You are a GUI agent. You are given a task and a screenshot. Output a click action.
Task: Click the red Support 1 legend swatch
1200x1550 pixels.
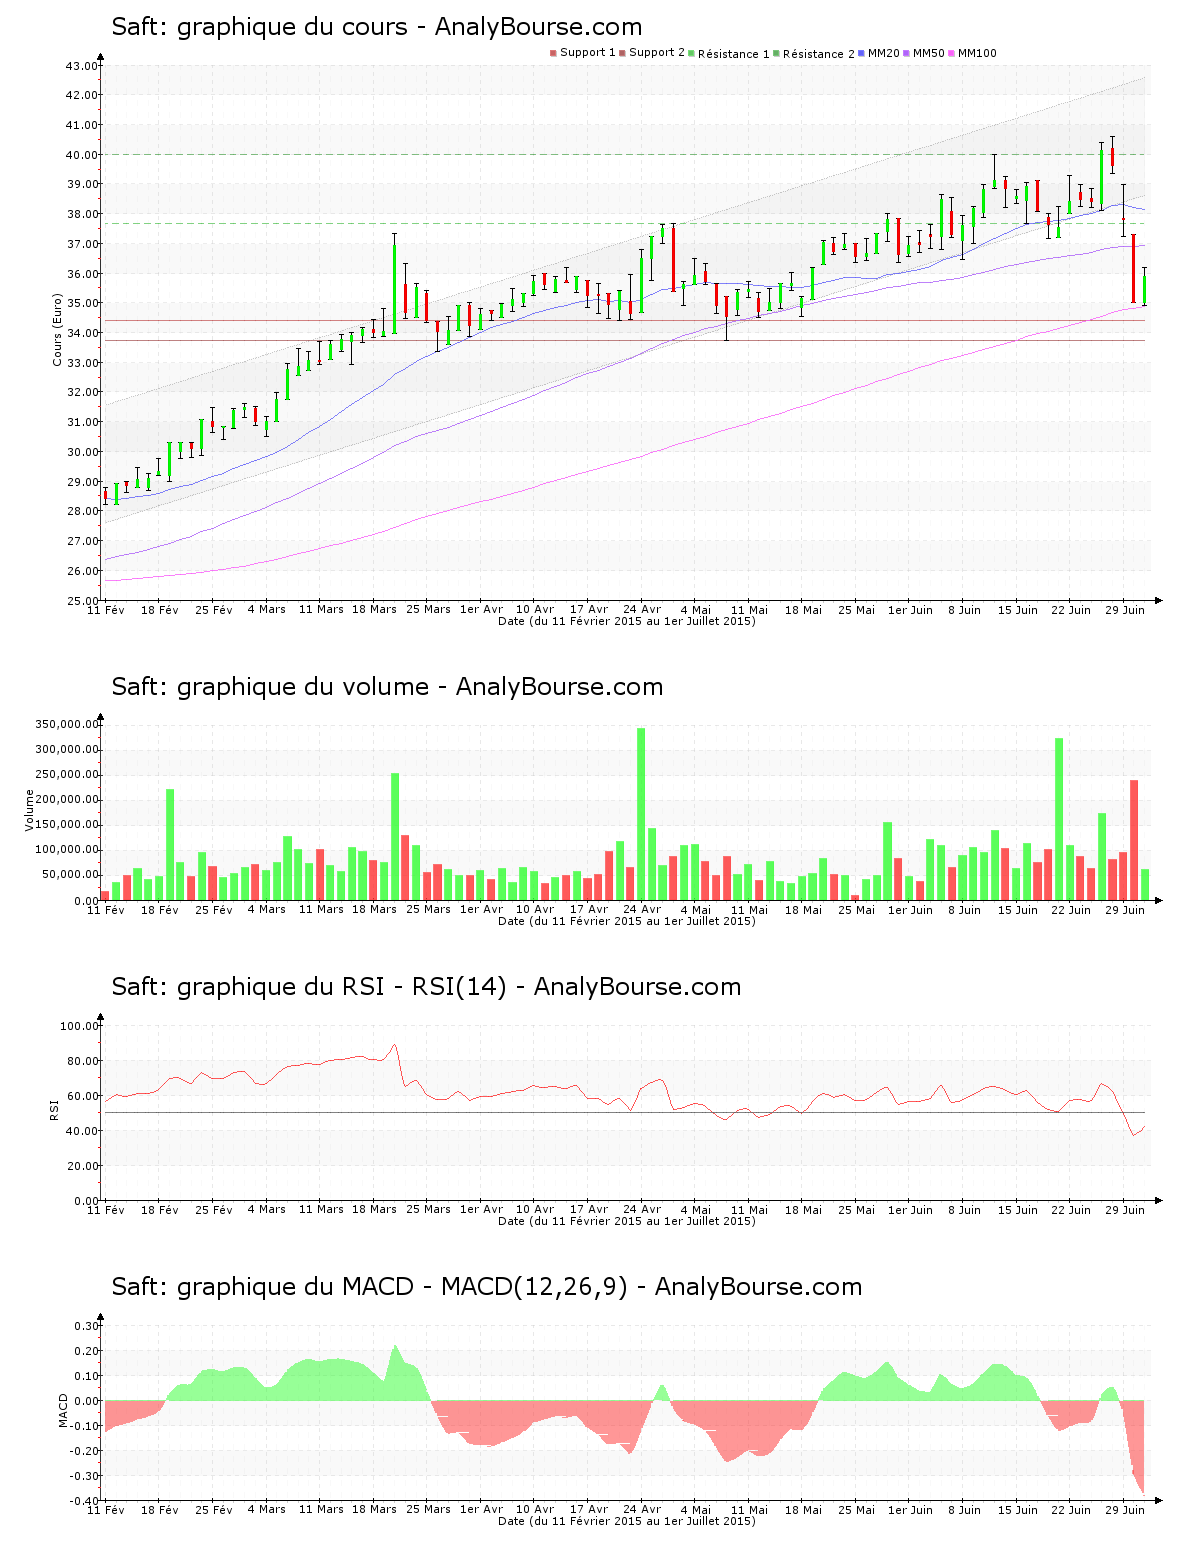pos(553,53)
